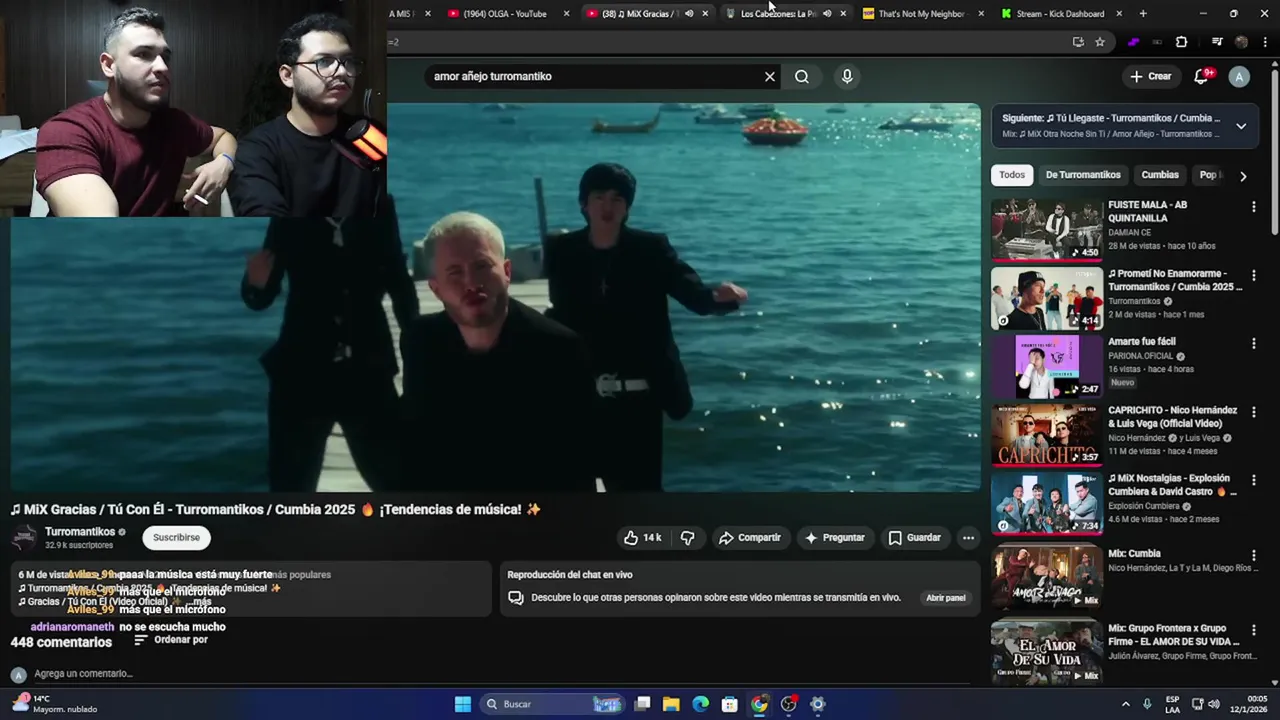Screen dimensions: 1280x720
Task: Start voice search with the microphone icon
Action: (x=847, y=77)
